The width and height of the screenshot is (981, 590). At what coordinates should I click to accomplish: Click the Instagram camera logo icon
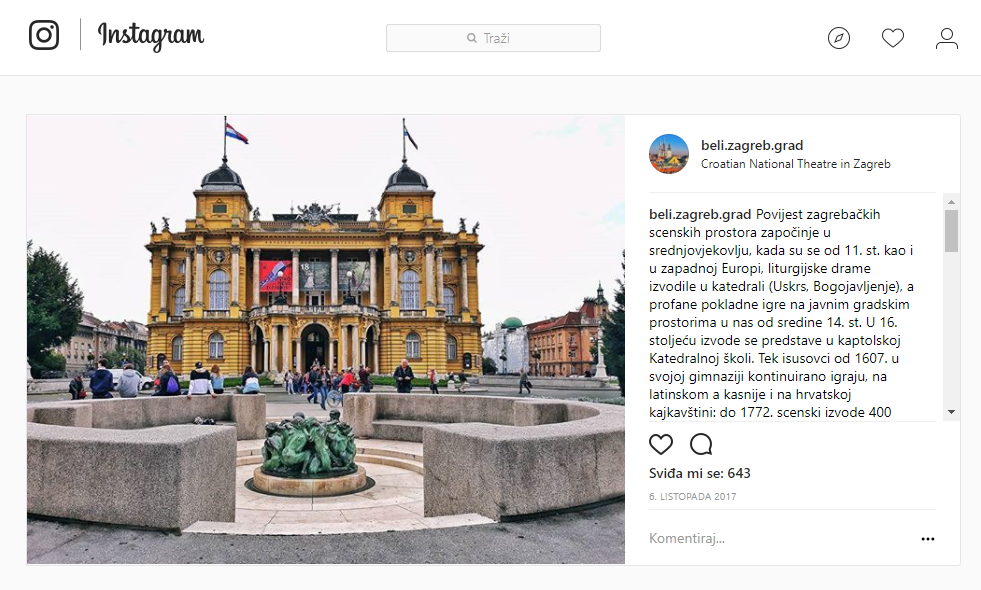pyautogui.click(x=44, y=35)
